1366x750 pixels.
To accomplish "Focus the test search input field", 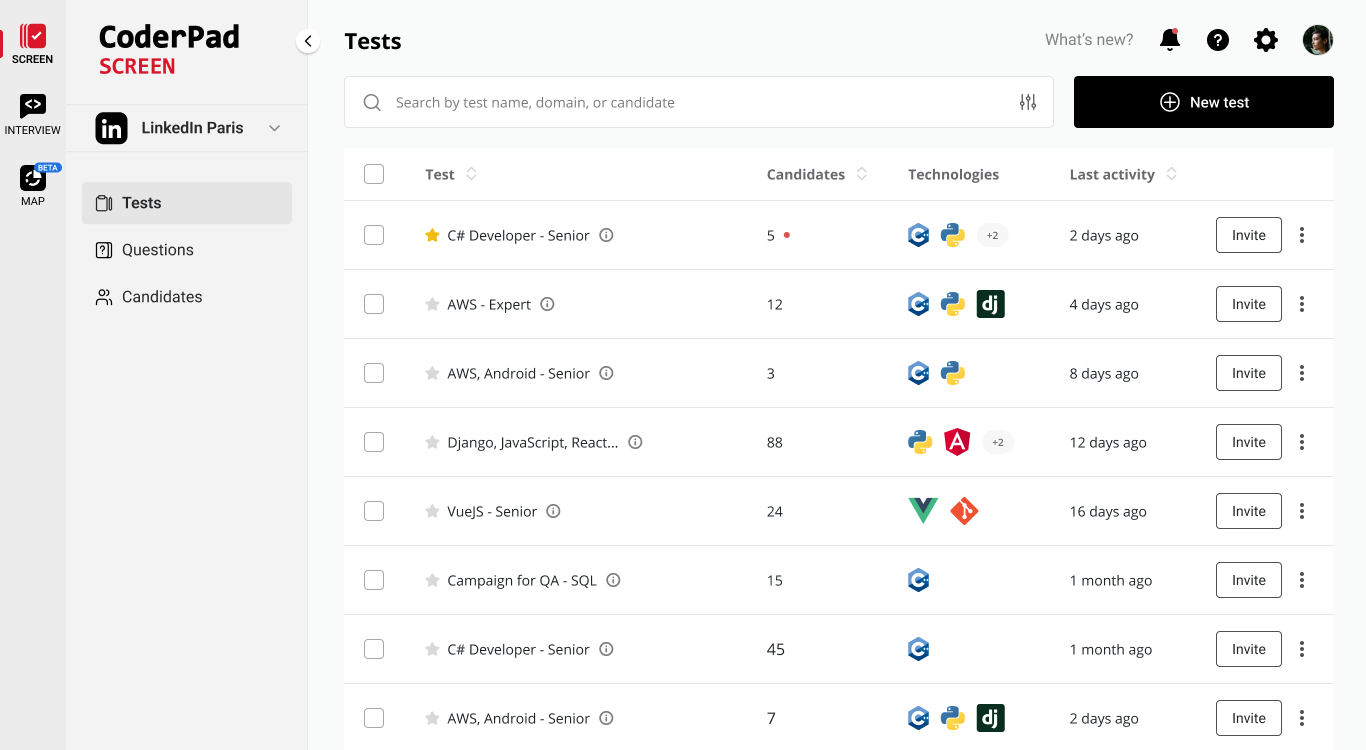I will tap(690, 102).
